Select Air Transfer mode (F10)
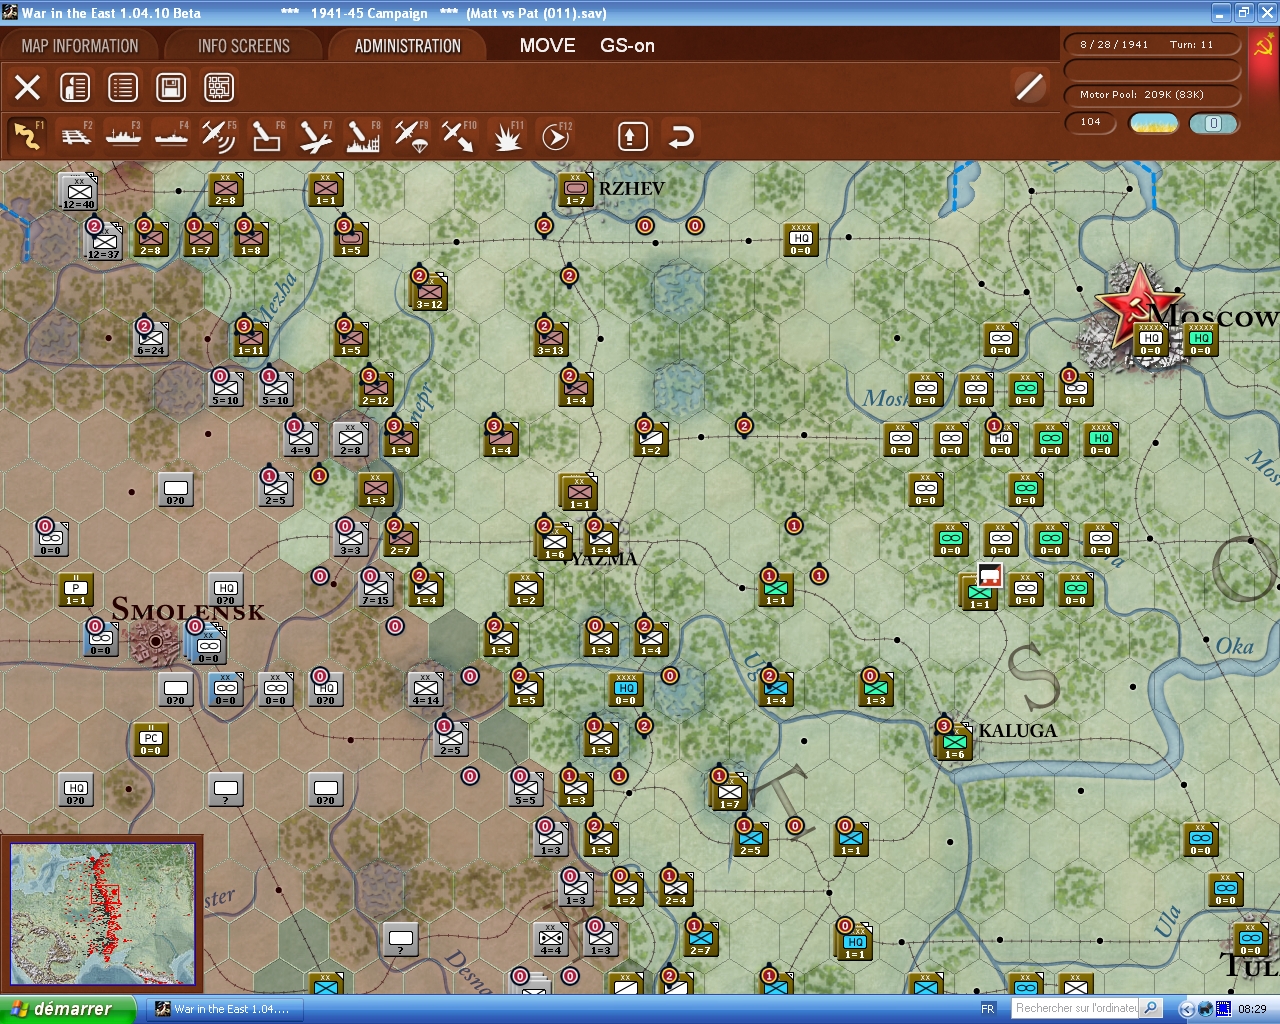The image size is (1280, 1024). (x=459, y=136)
